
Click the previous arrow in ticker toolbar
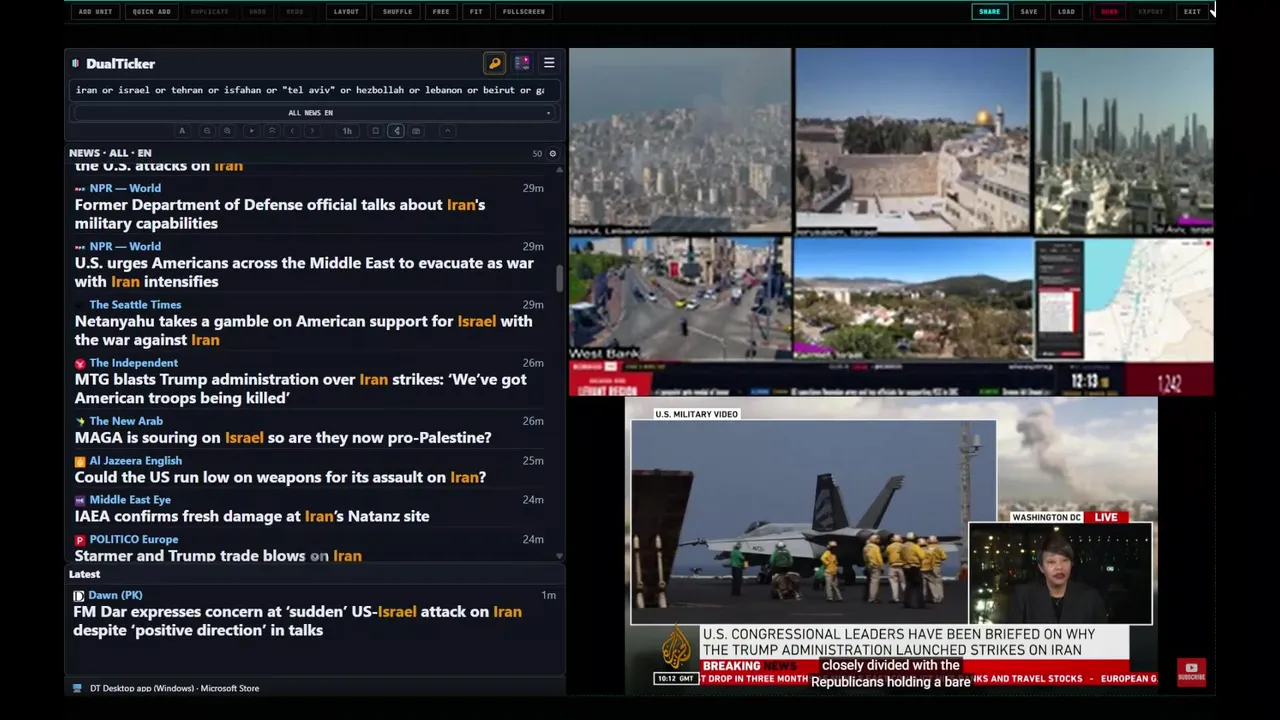tap(292, 131)
